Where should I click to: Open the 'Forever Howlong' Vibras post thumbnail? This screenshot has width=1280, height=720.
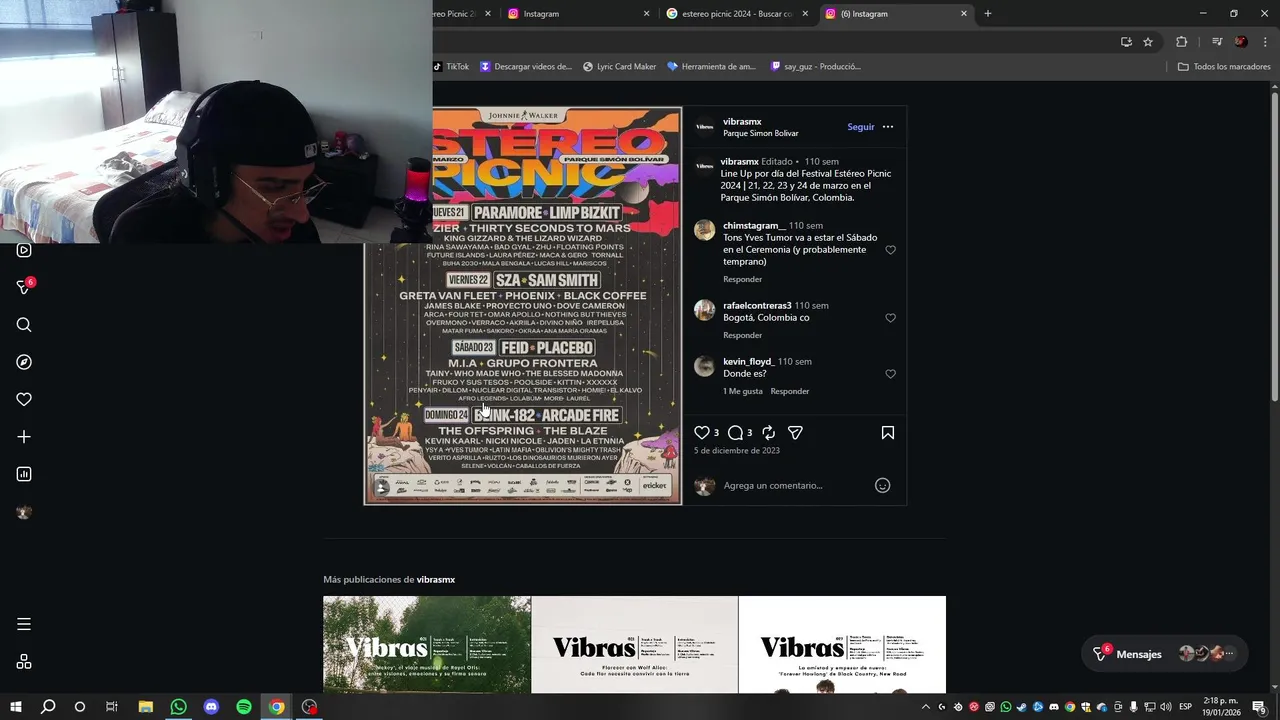[842, 645]
